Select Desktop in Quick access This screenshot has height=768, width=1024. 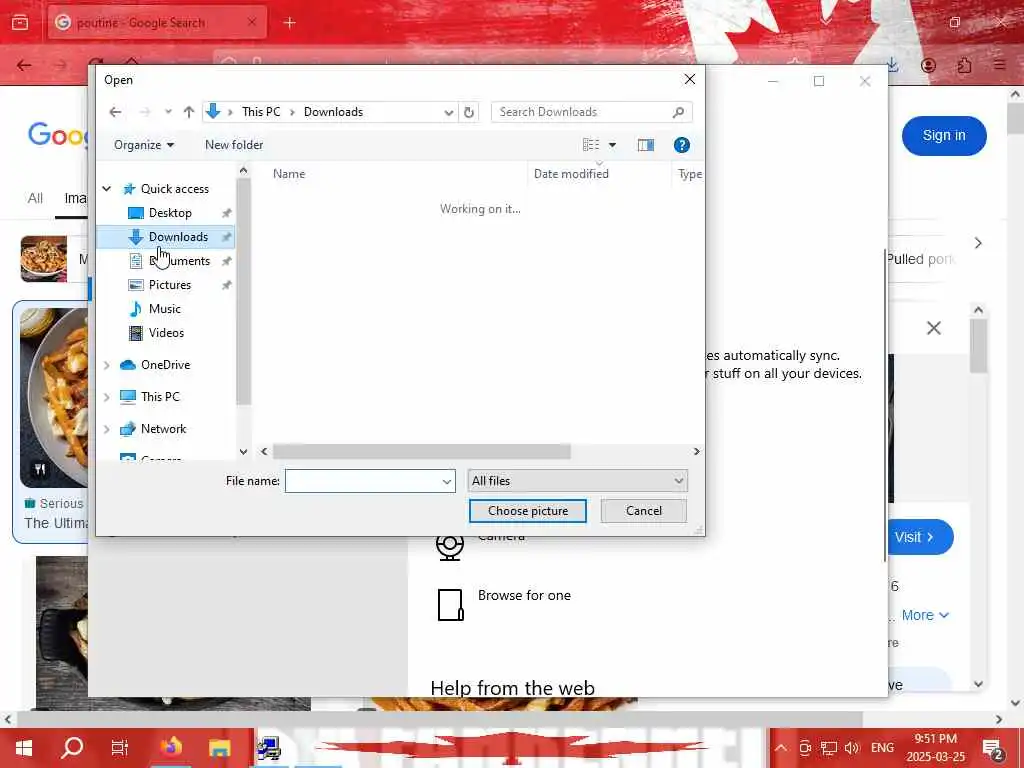coord(170,213)
